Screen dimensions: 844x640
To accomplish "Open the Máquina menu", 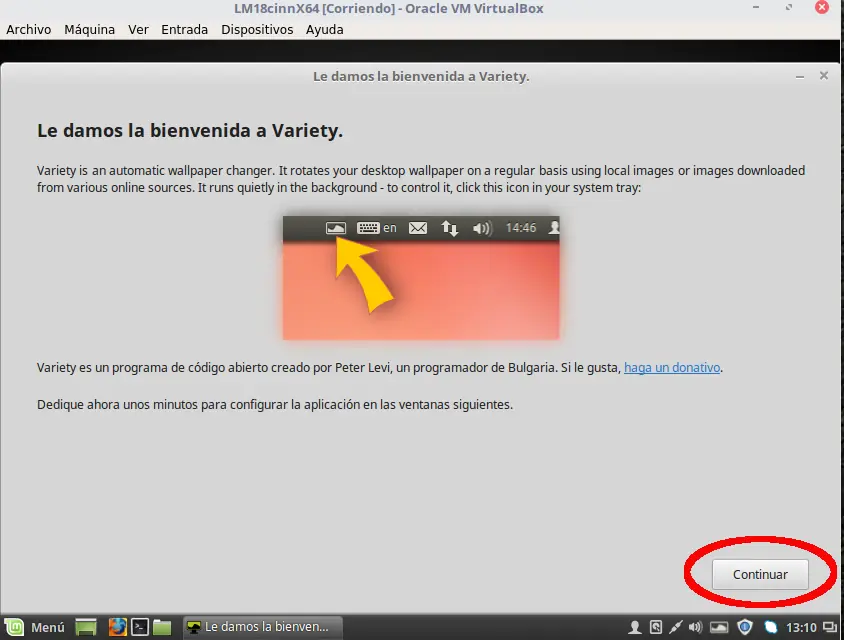I will click(89, 30).
